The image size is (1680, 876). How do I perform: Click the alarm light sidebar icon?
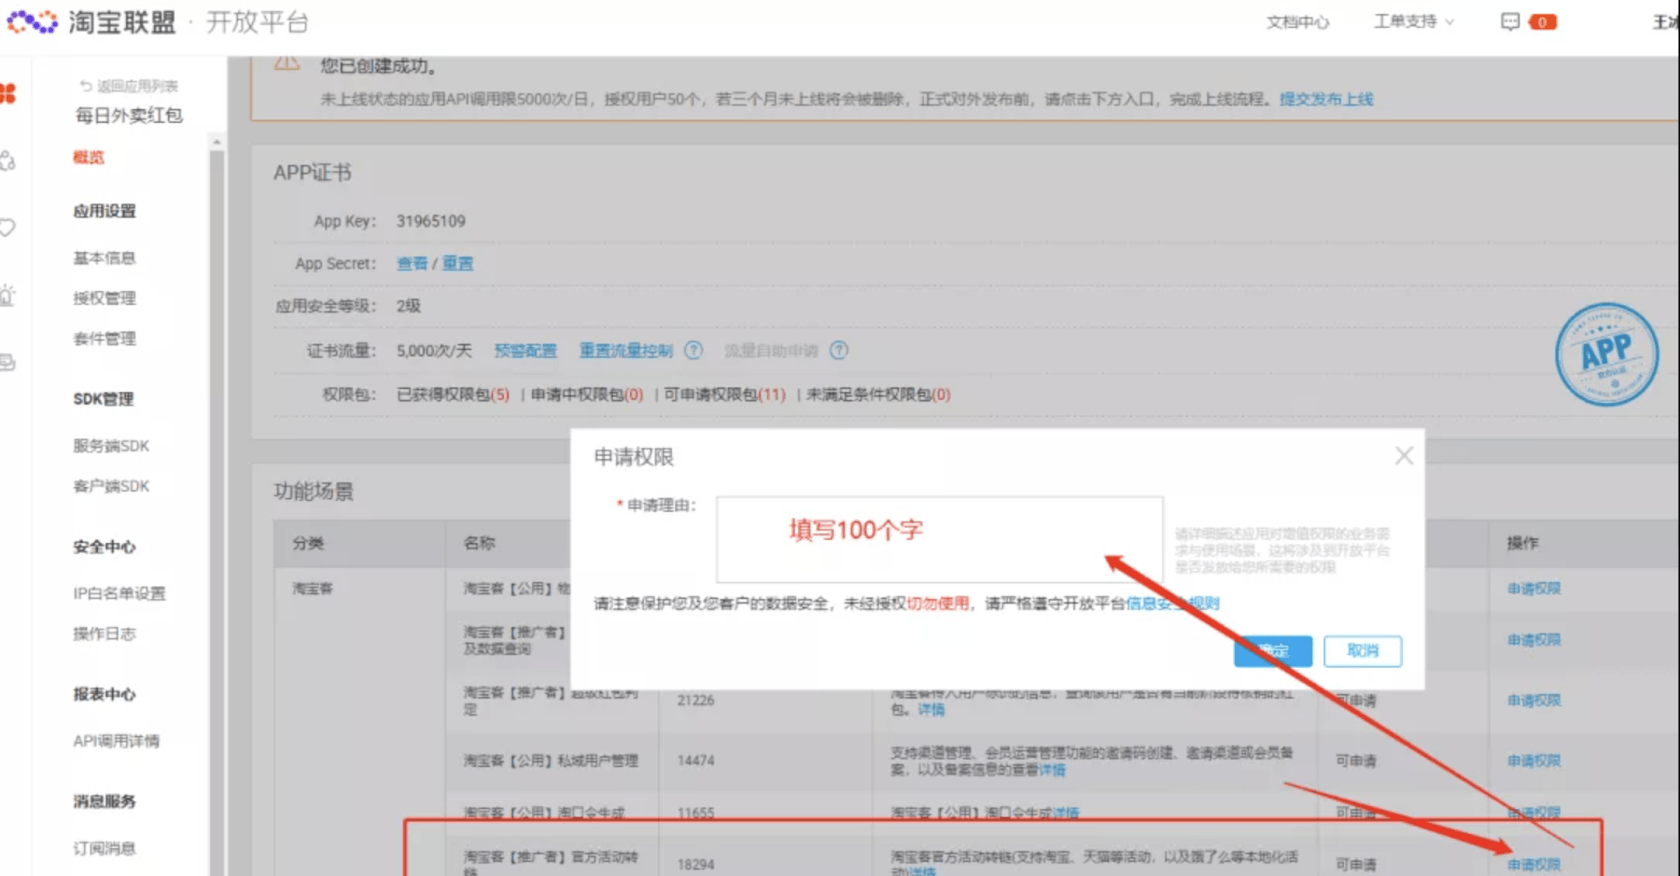(x=7, y=295)
